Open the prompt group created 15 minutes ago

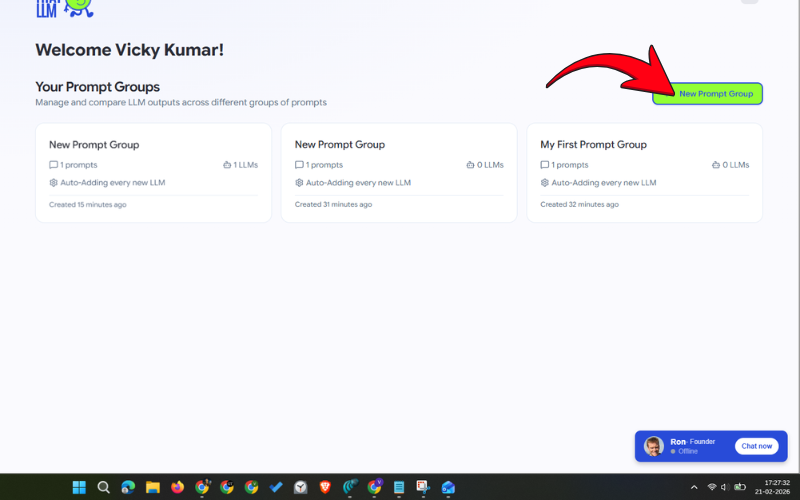(x=153, y=173)
